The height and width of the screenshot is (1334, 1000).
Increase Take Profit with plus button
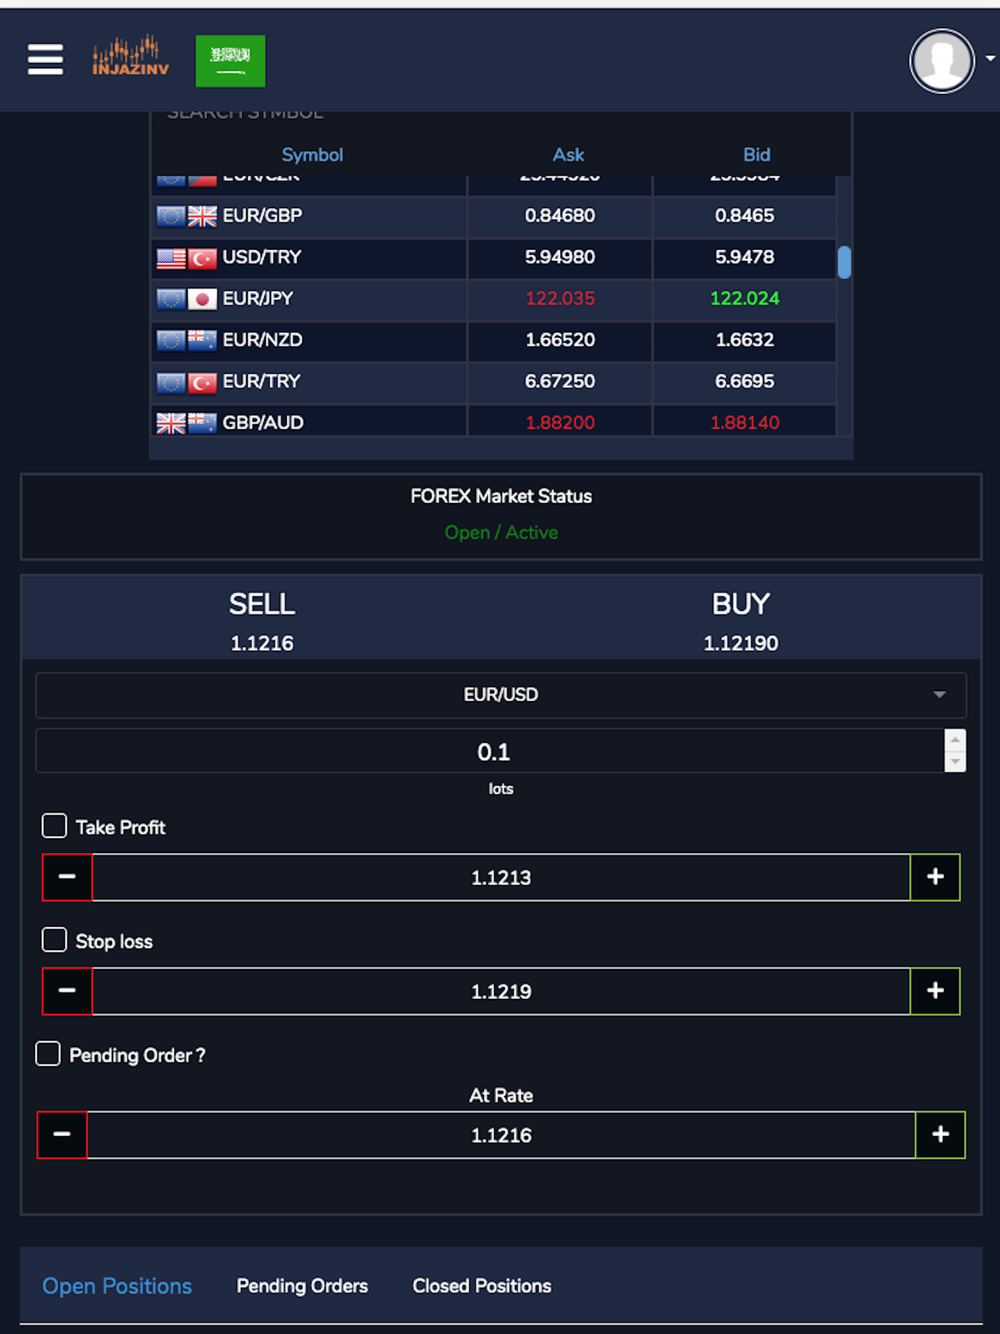point(935,877)
